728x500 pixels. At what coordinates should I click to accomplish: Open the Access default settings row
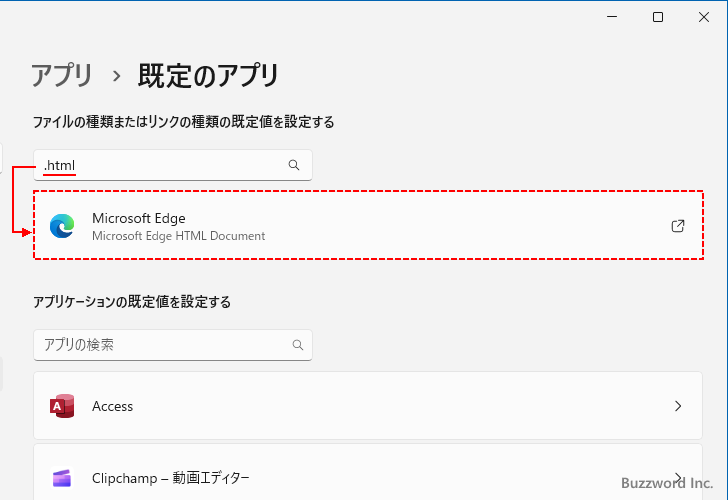pyautogui.click(x=368, y=406)
